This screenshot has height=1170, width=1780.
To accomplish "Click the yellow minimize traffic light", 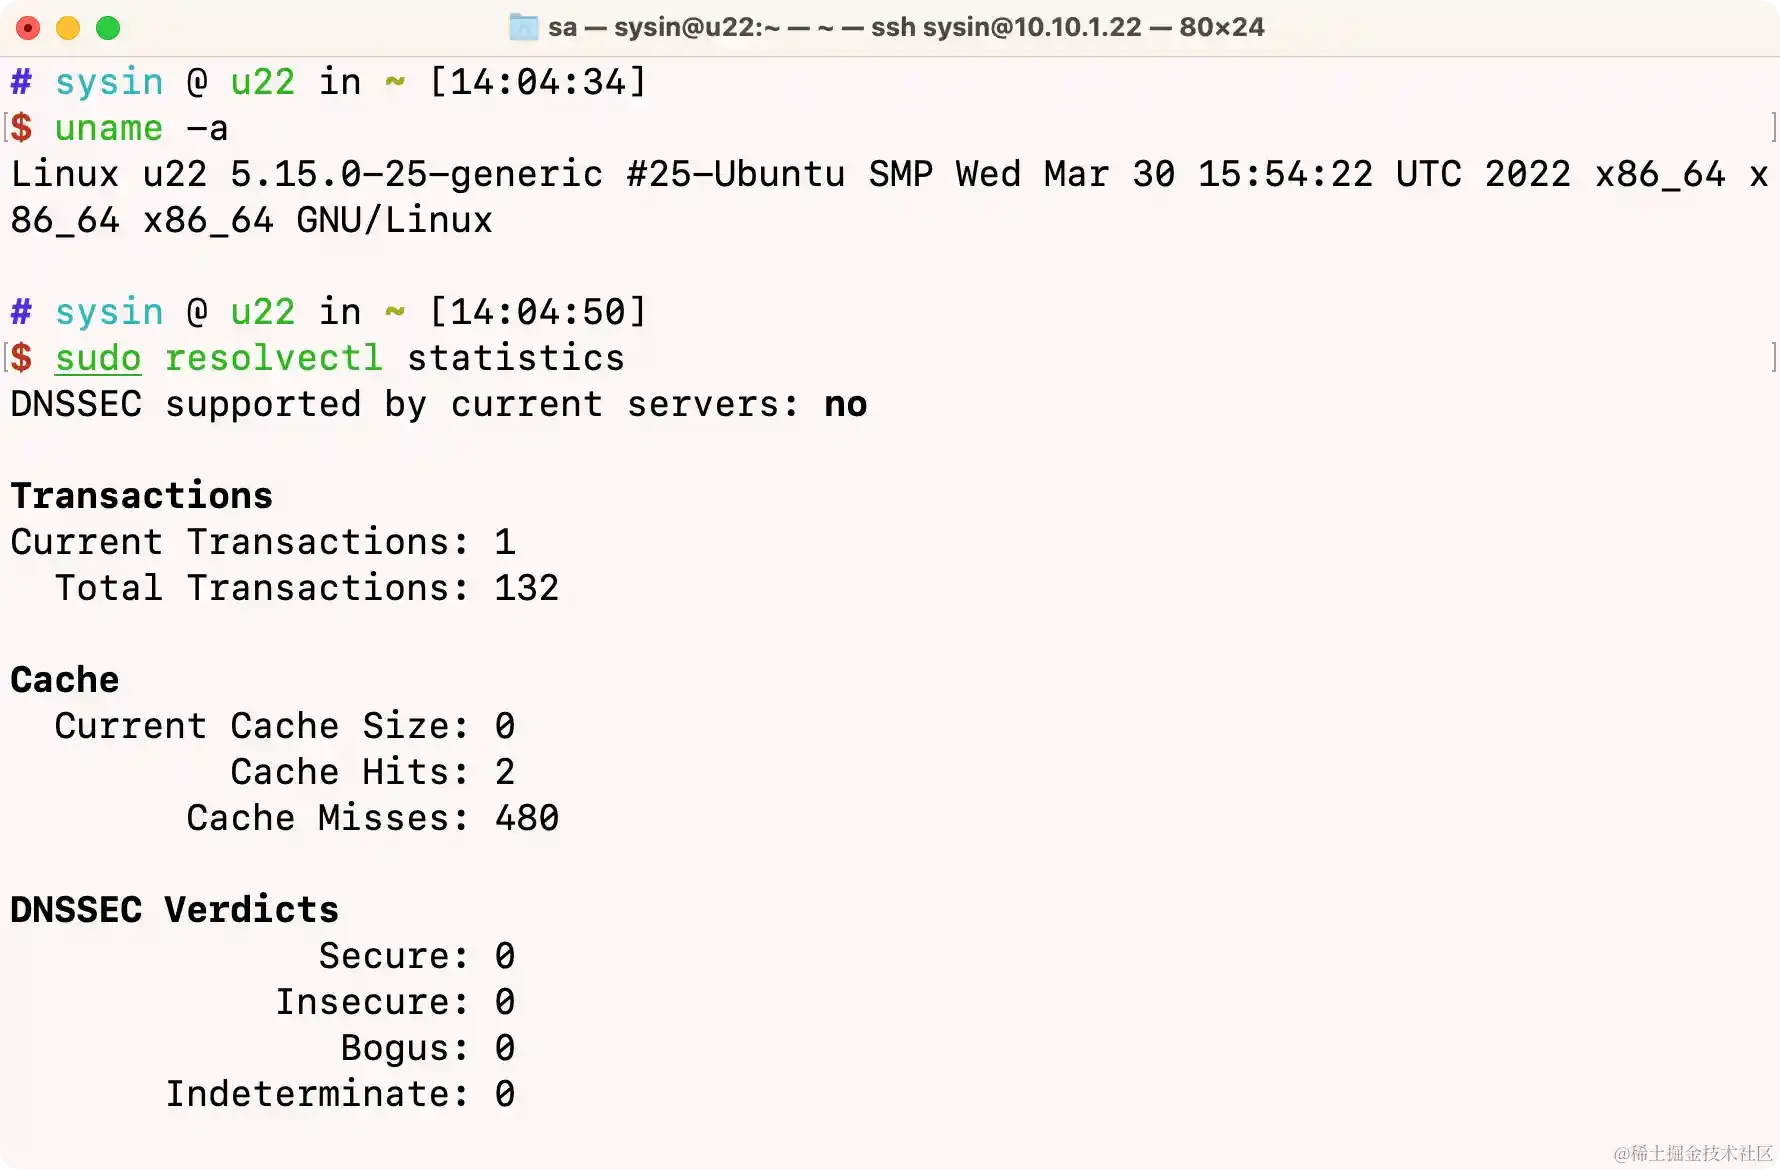I will (x=67, y=28).
